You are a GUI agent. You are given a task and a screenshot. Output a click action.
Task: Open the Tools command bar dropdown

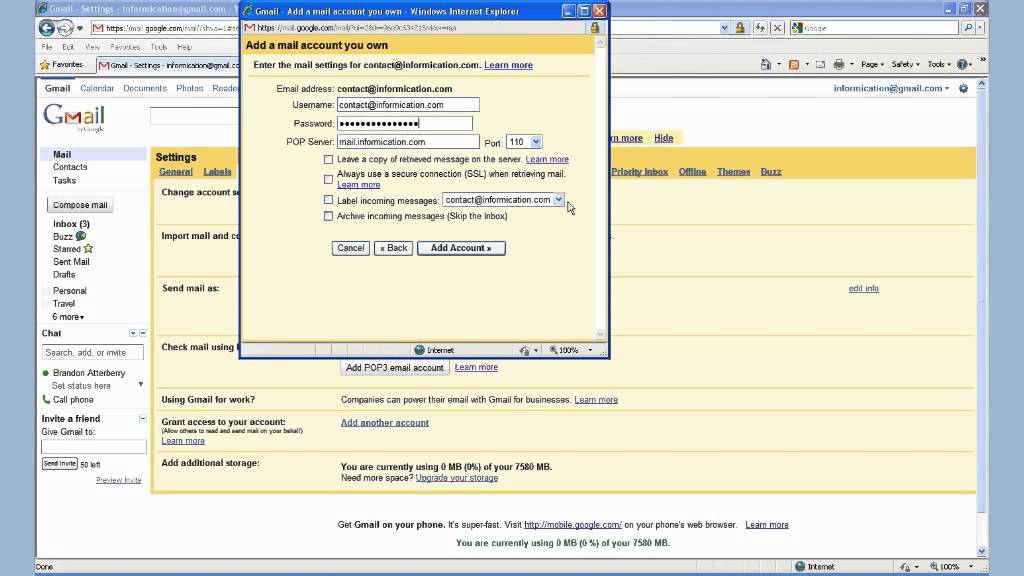click(939, 65)
